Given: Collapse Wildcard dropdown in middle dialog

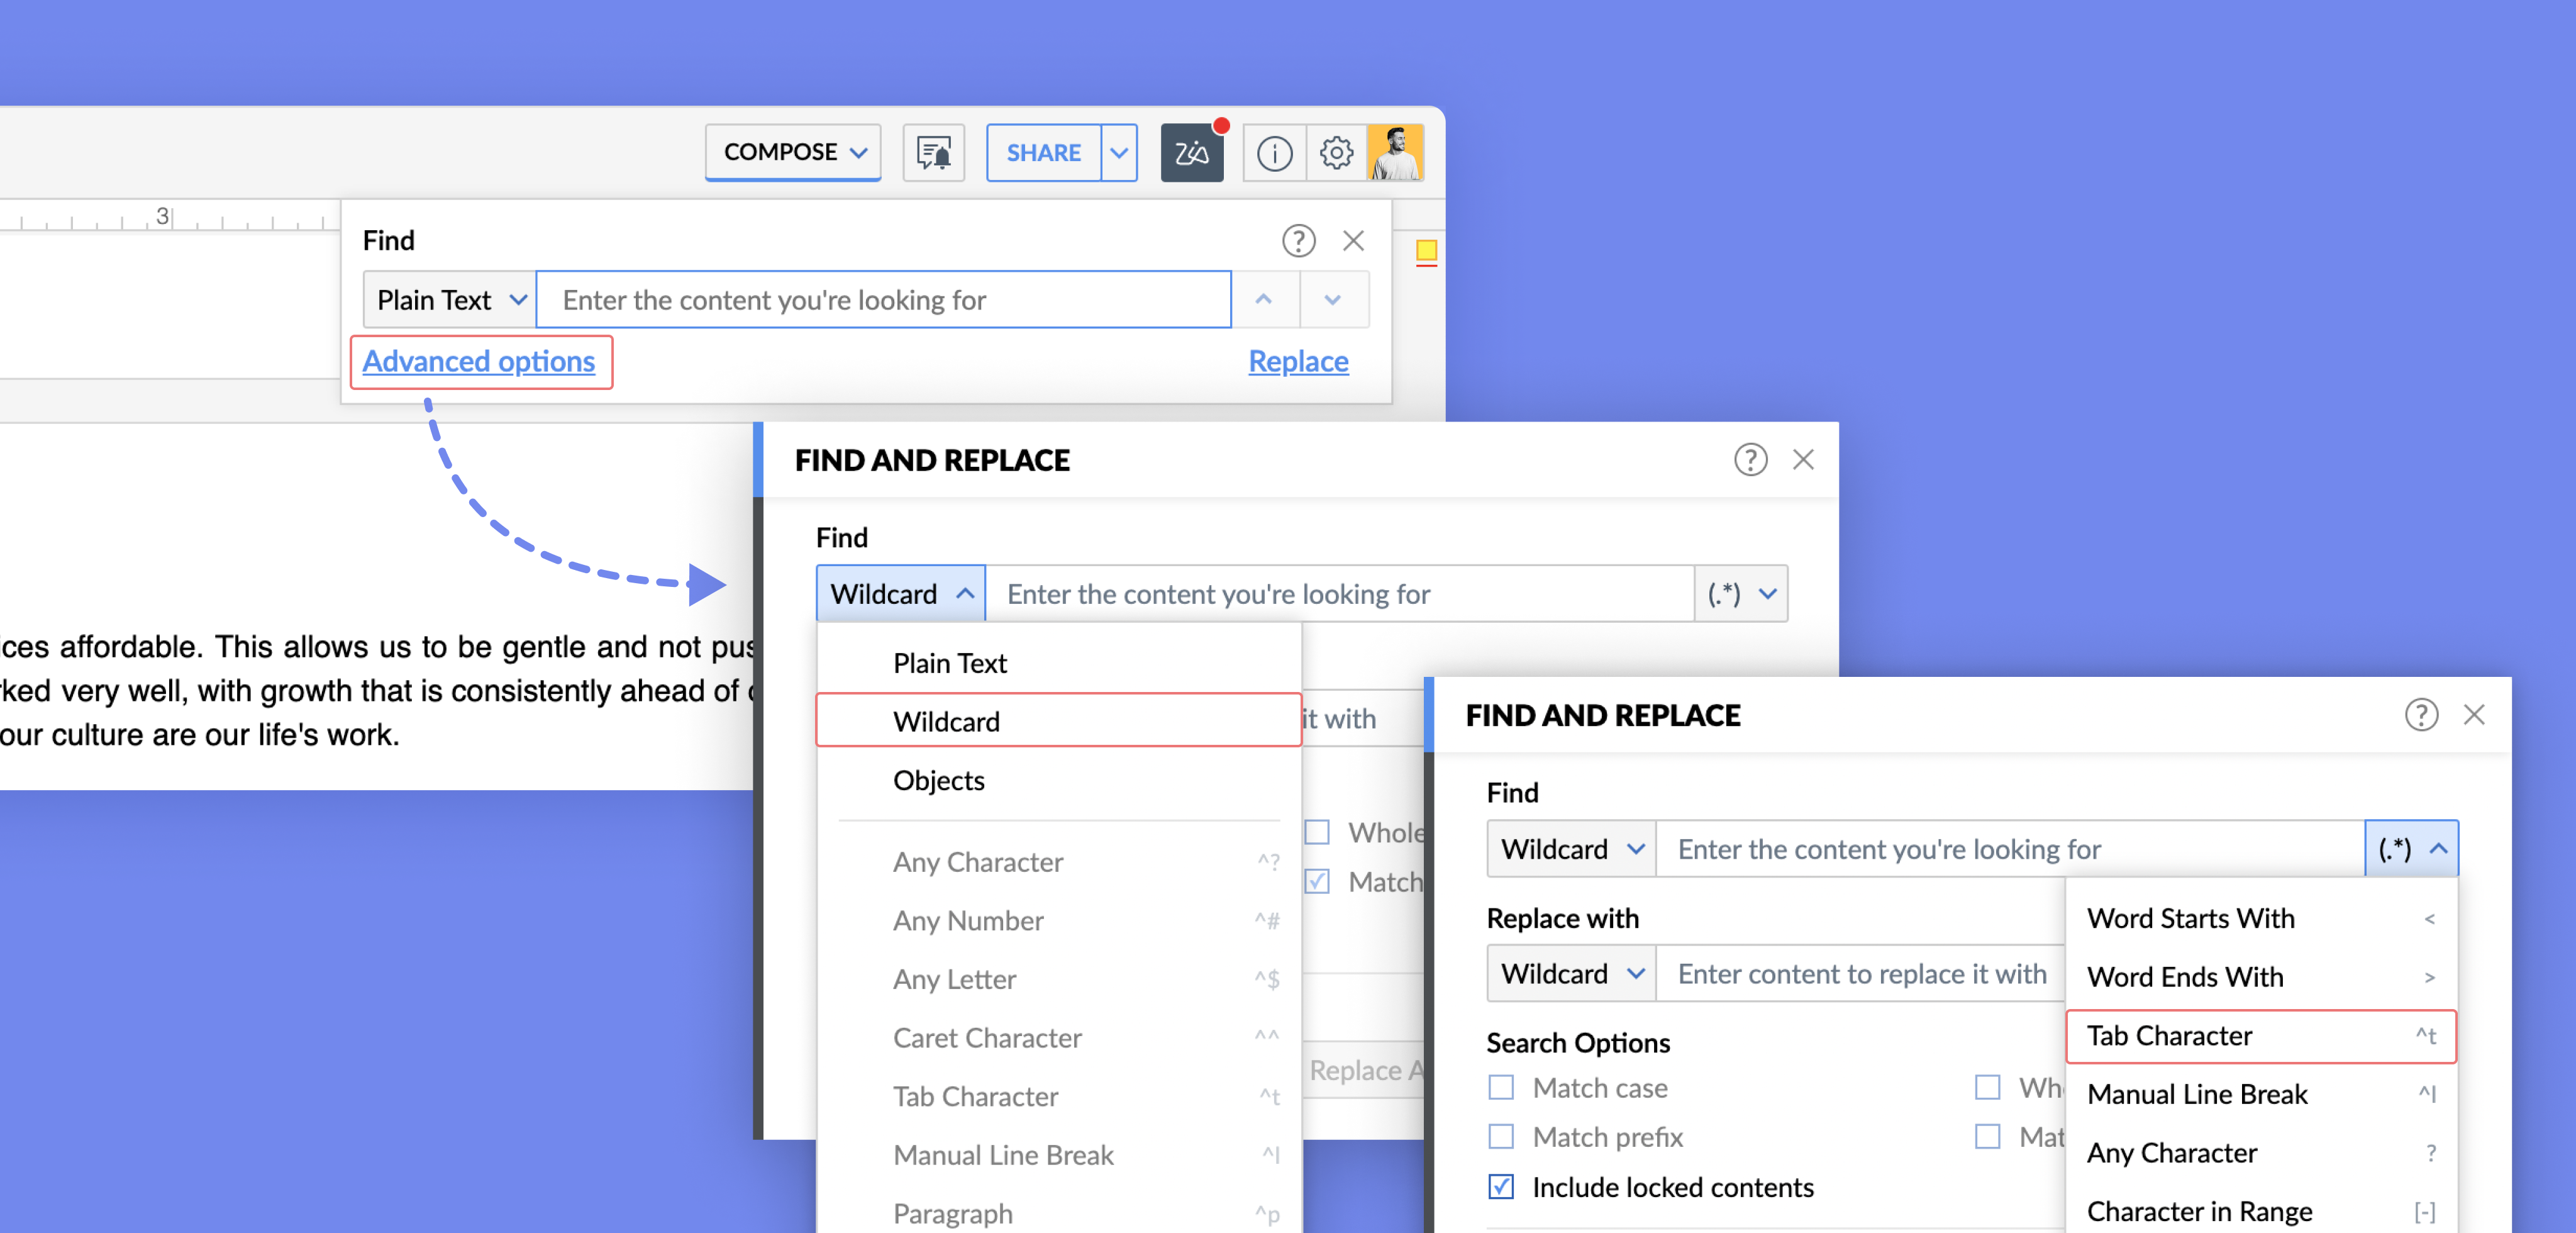Looking at the screenshot, I should (901, 594).
